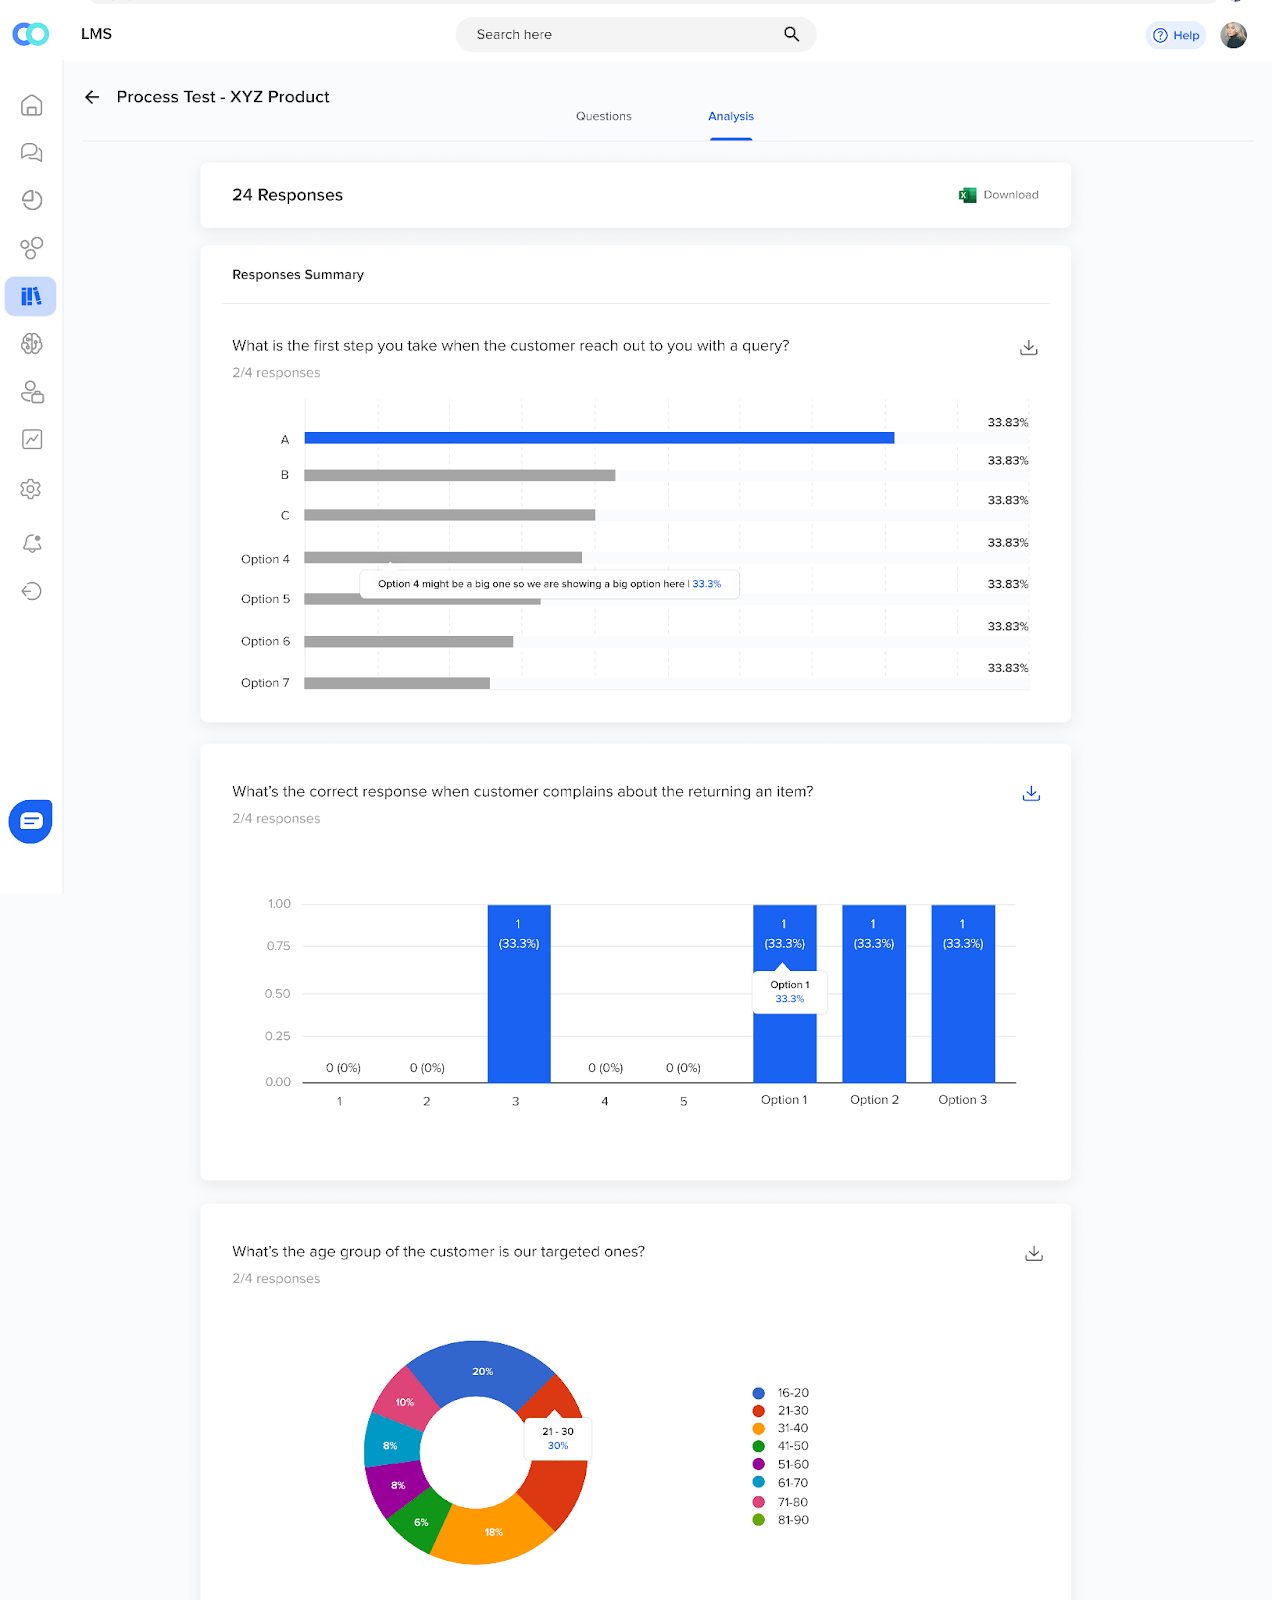Click the blue bar for option A
This screenshot has height=1600, width=1272.
coord(599,438)
